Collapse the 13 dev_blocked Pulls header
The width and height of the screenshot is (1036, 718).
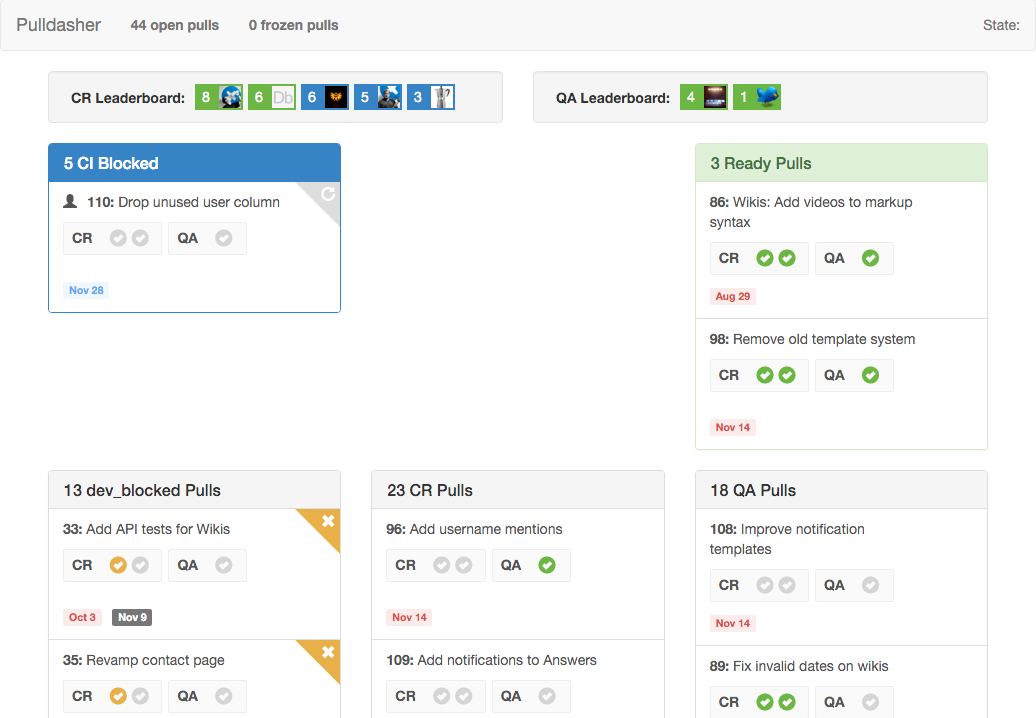click(194, 490)
